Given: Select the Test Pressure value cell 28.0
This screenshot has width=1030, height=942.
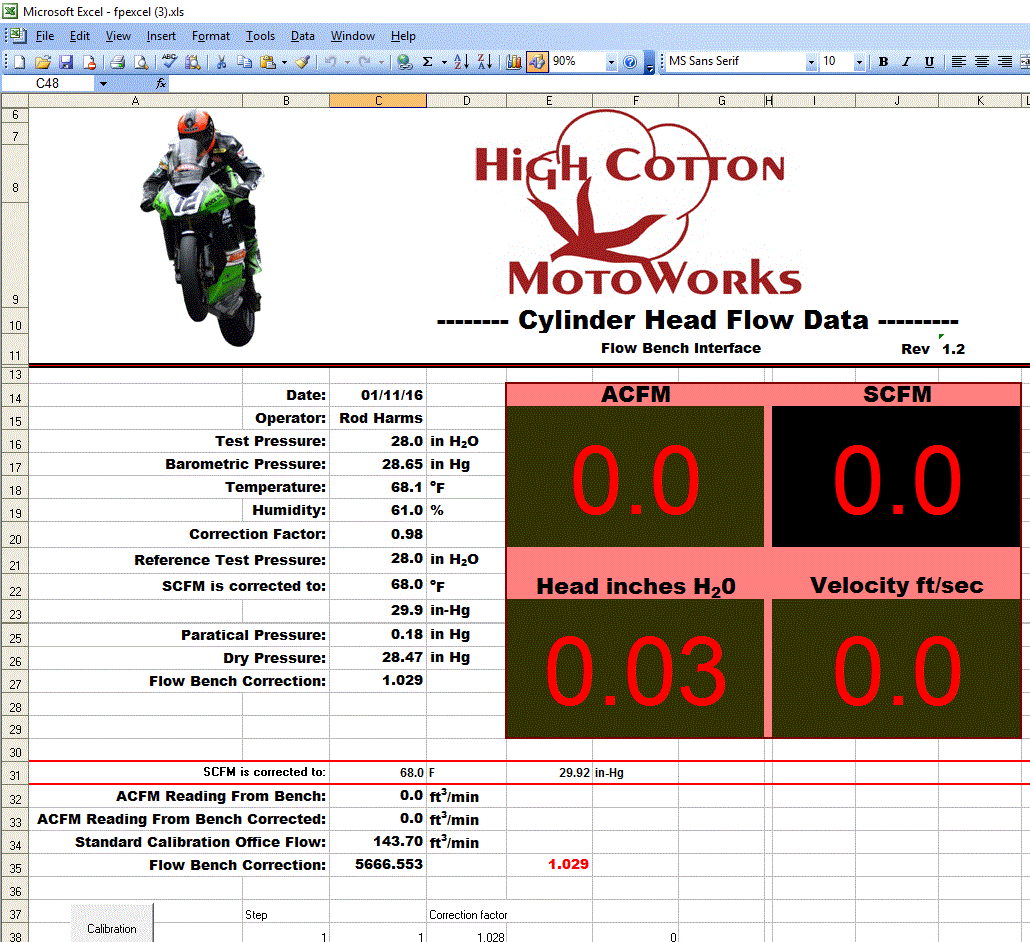Looking at the screenshot, I should click(x=378, y=441).
